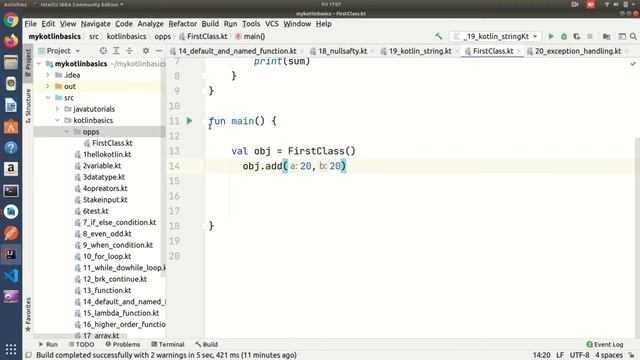Open the run configuration dropdown _19_kotlin_stringKt
640x360 pixels.
tap(496, 36)
